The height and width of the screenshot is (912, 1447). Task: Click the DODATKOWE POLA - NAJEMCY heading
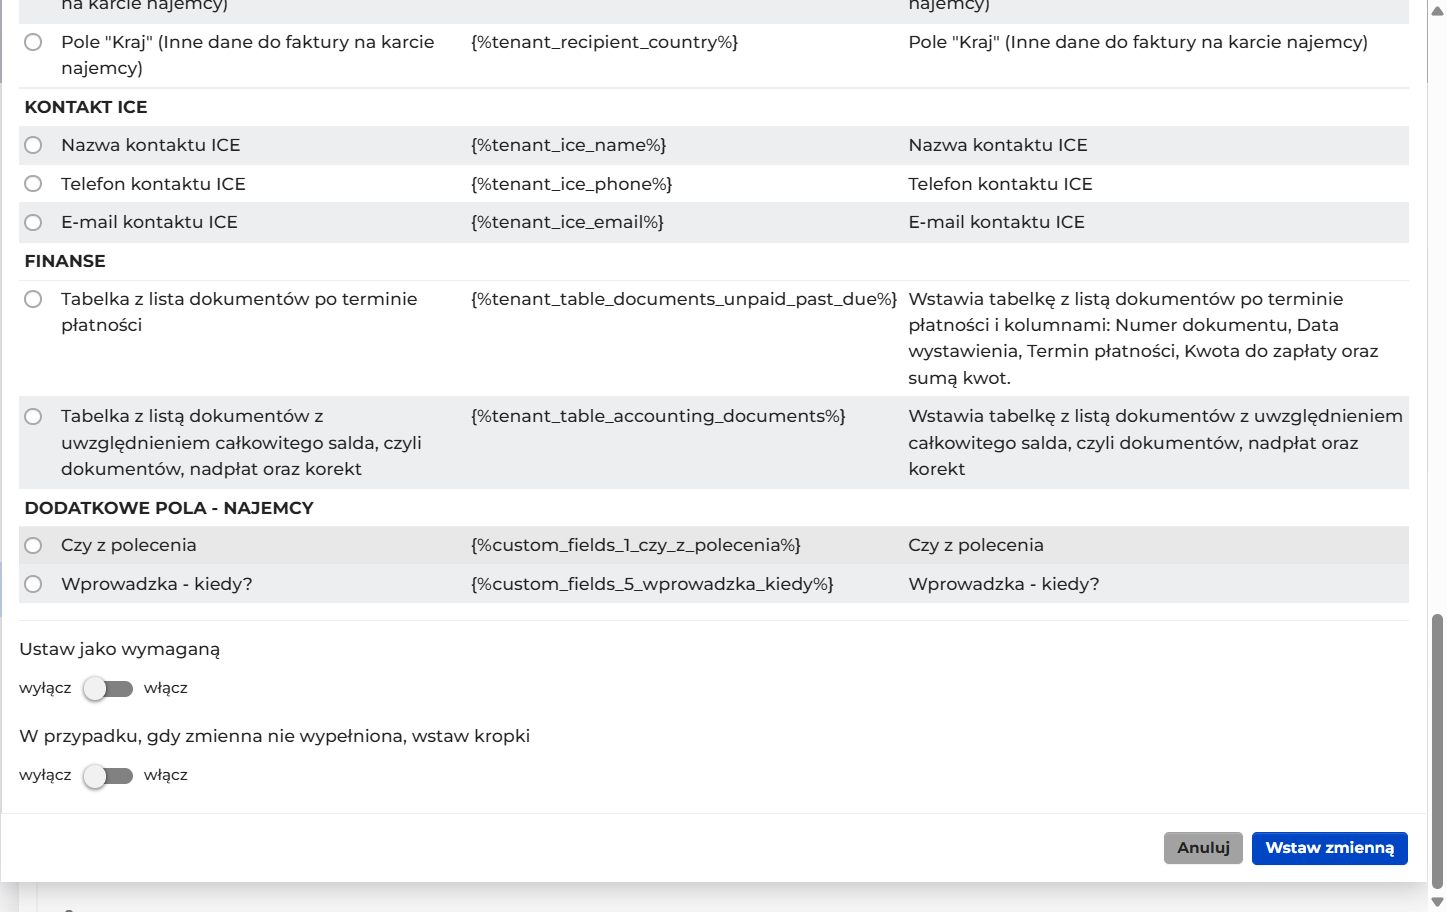click(169, 508)
